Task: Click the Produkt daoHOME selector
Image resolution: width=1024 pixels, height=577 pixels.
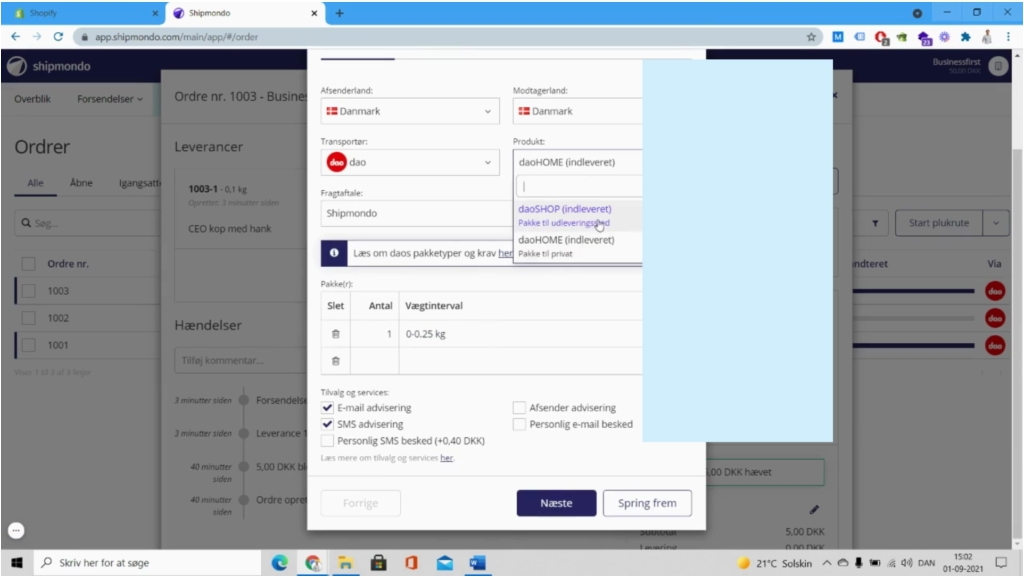Action: (x=578, y=162)
